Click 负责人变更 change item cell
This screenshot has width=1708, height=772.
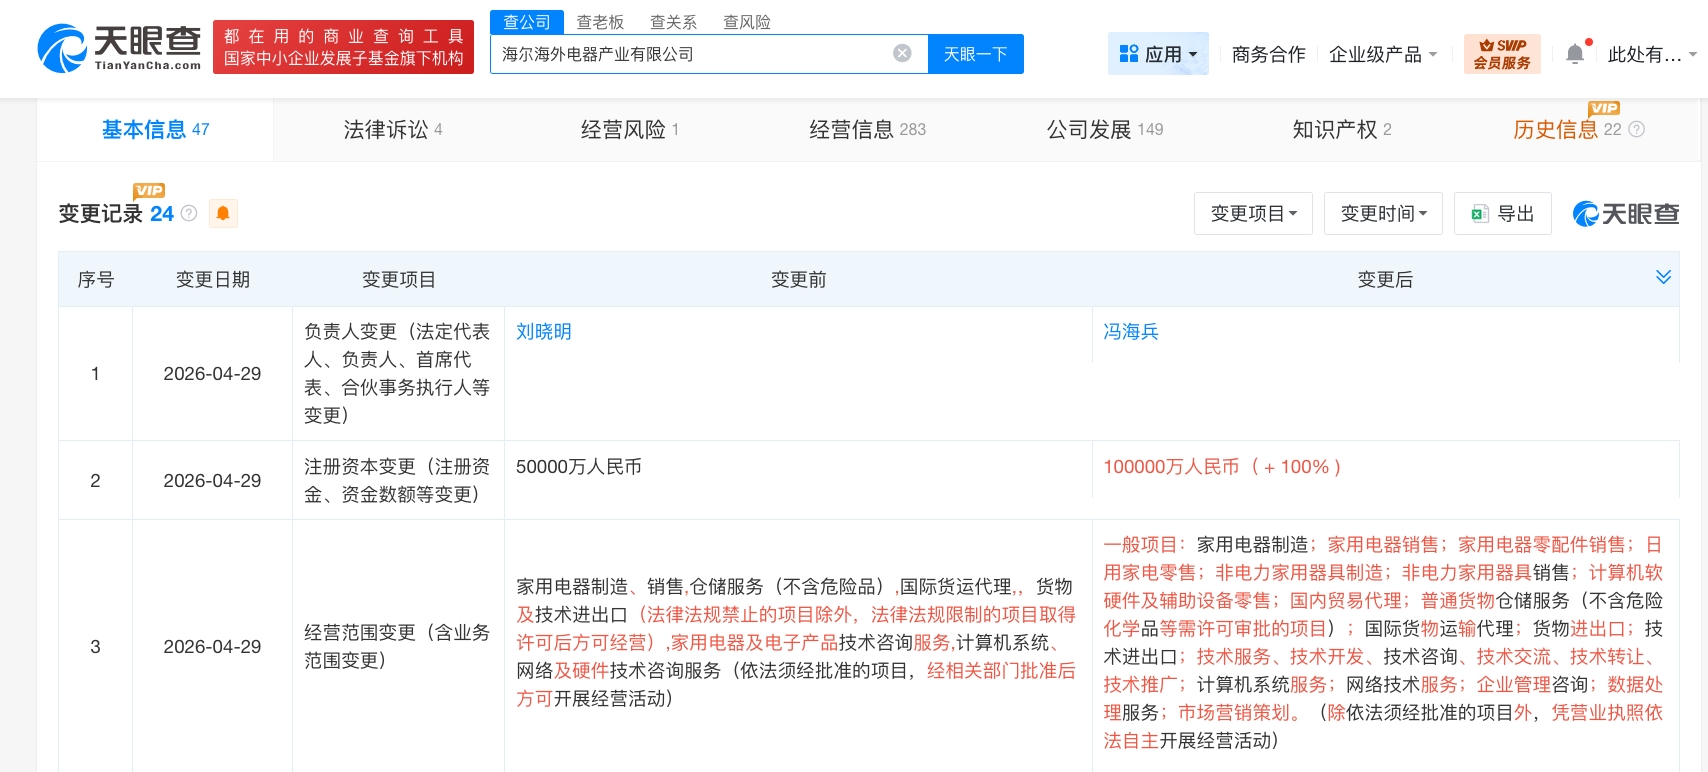coord(398,373)
